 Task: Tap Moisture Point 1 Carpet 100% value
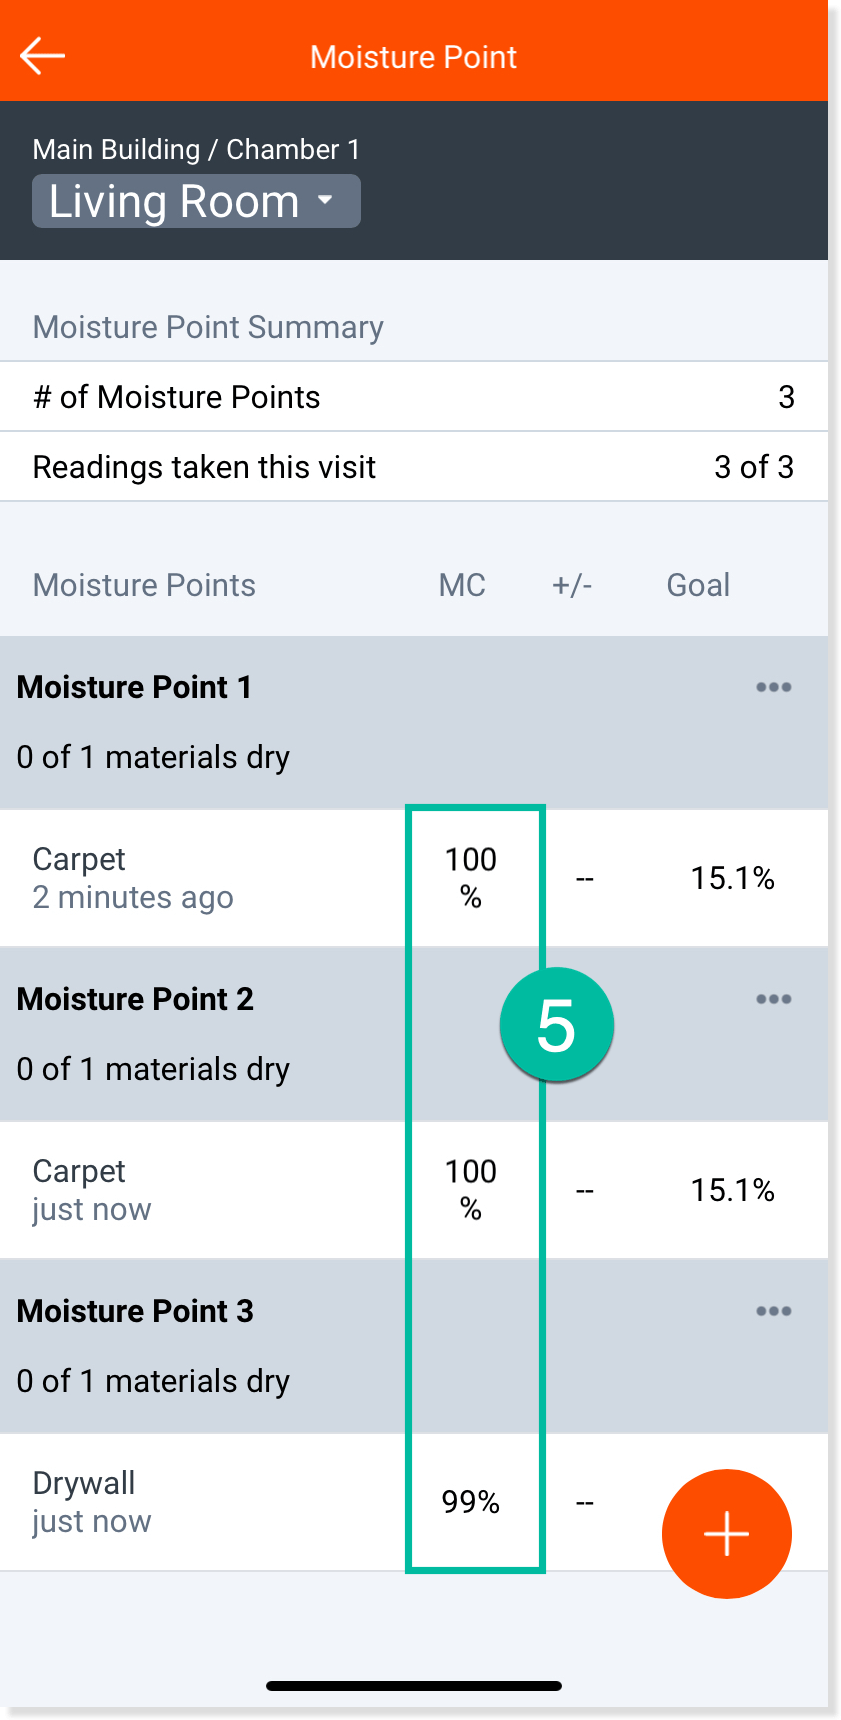click(471, 878)
